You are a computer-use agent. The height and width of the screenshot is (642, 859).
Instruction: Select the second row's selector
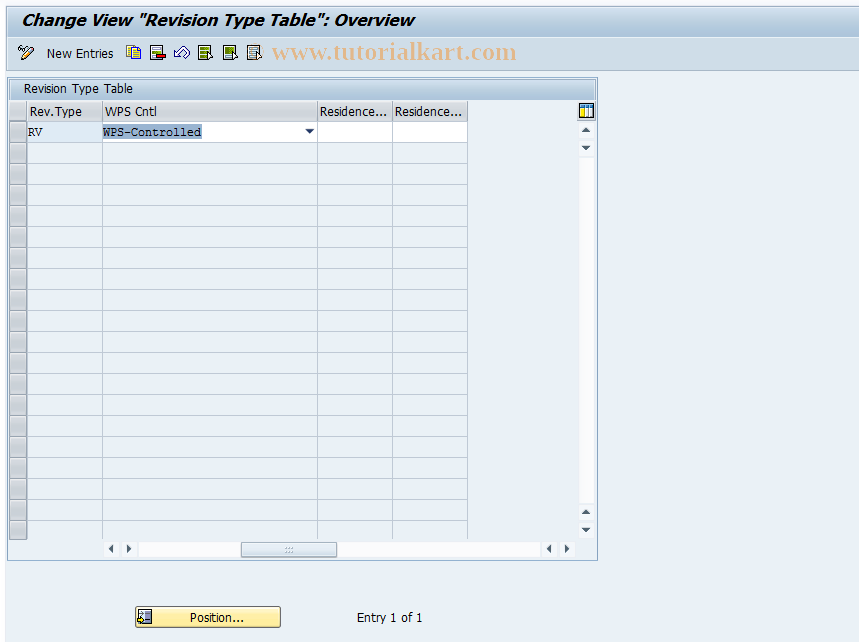click(x=18, y=153)
